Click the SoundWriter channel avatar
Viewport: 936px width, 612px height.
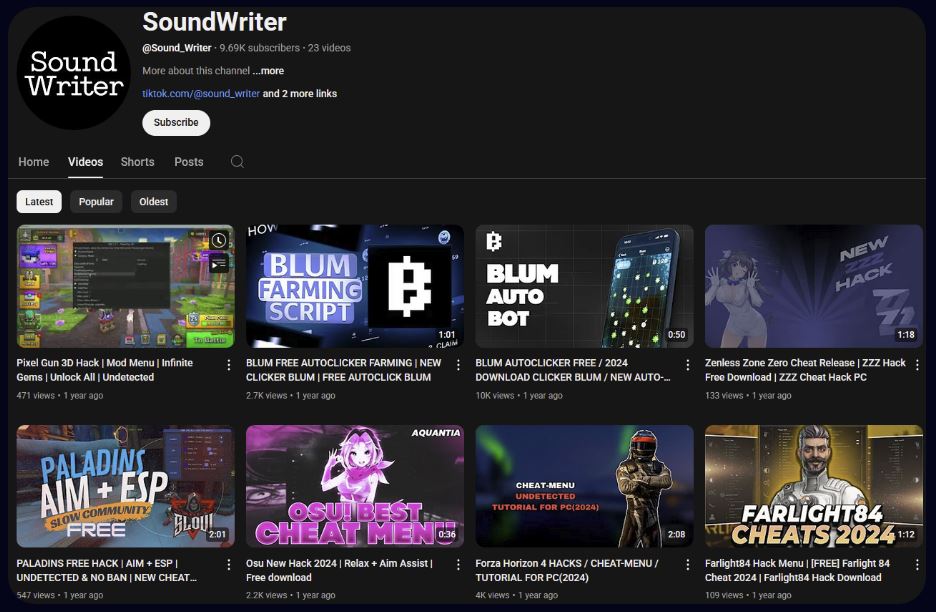(x=74, y=73)
